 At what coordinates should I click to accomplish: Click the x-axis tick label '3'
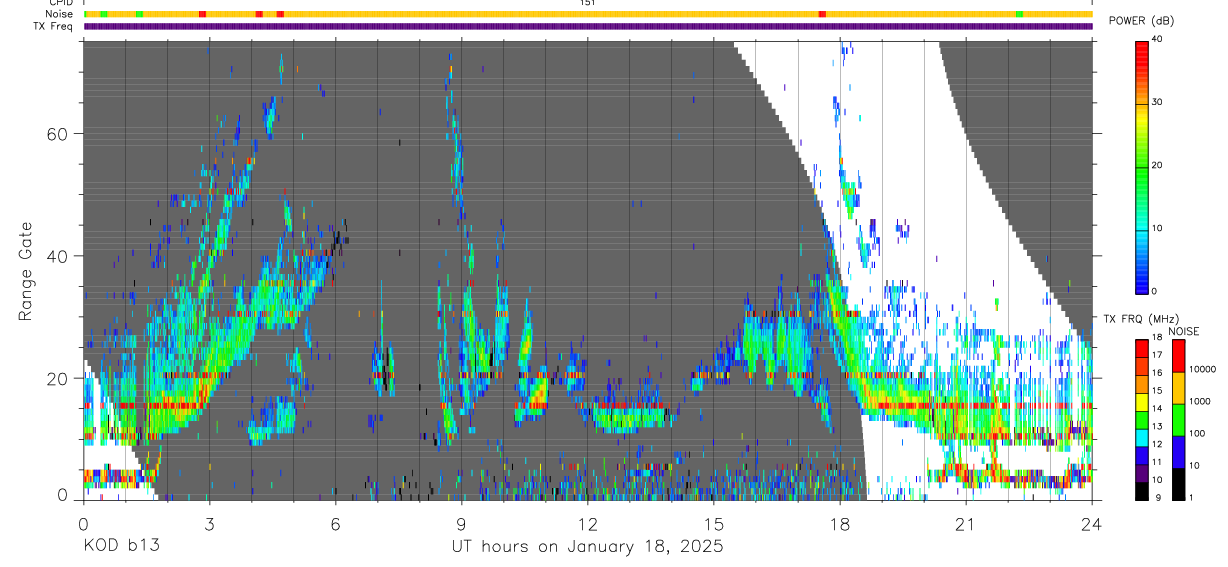click(x=209, y=524)
